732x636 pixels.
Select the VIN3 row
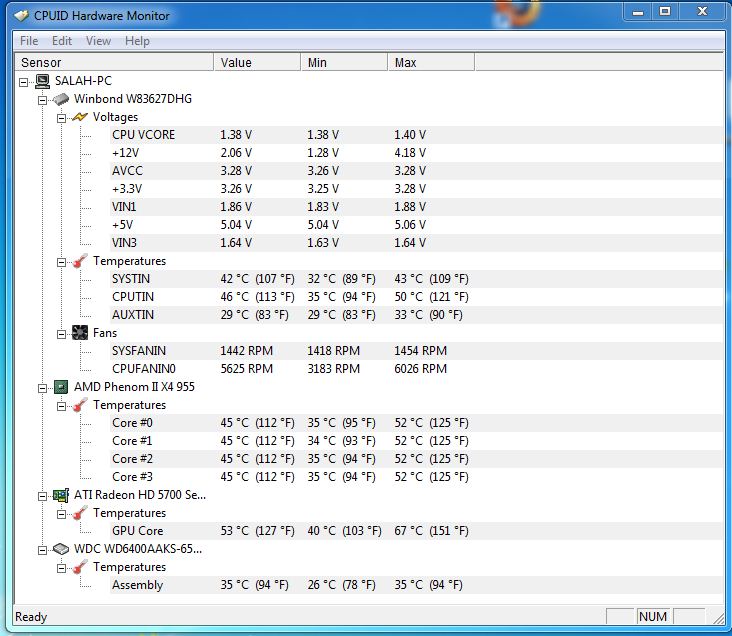click(x=416, y=243)
